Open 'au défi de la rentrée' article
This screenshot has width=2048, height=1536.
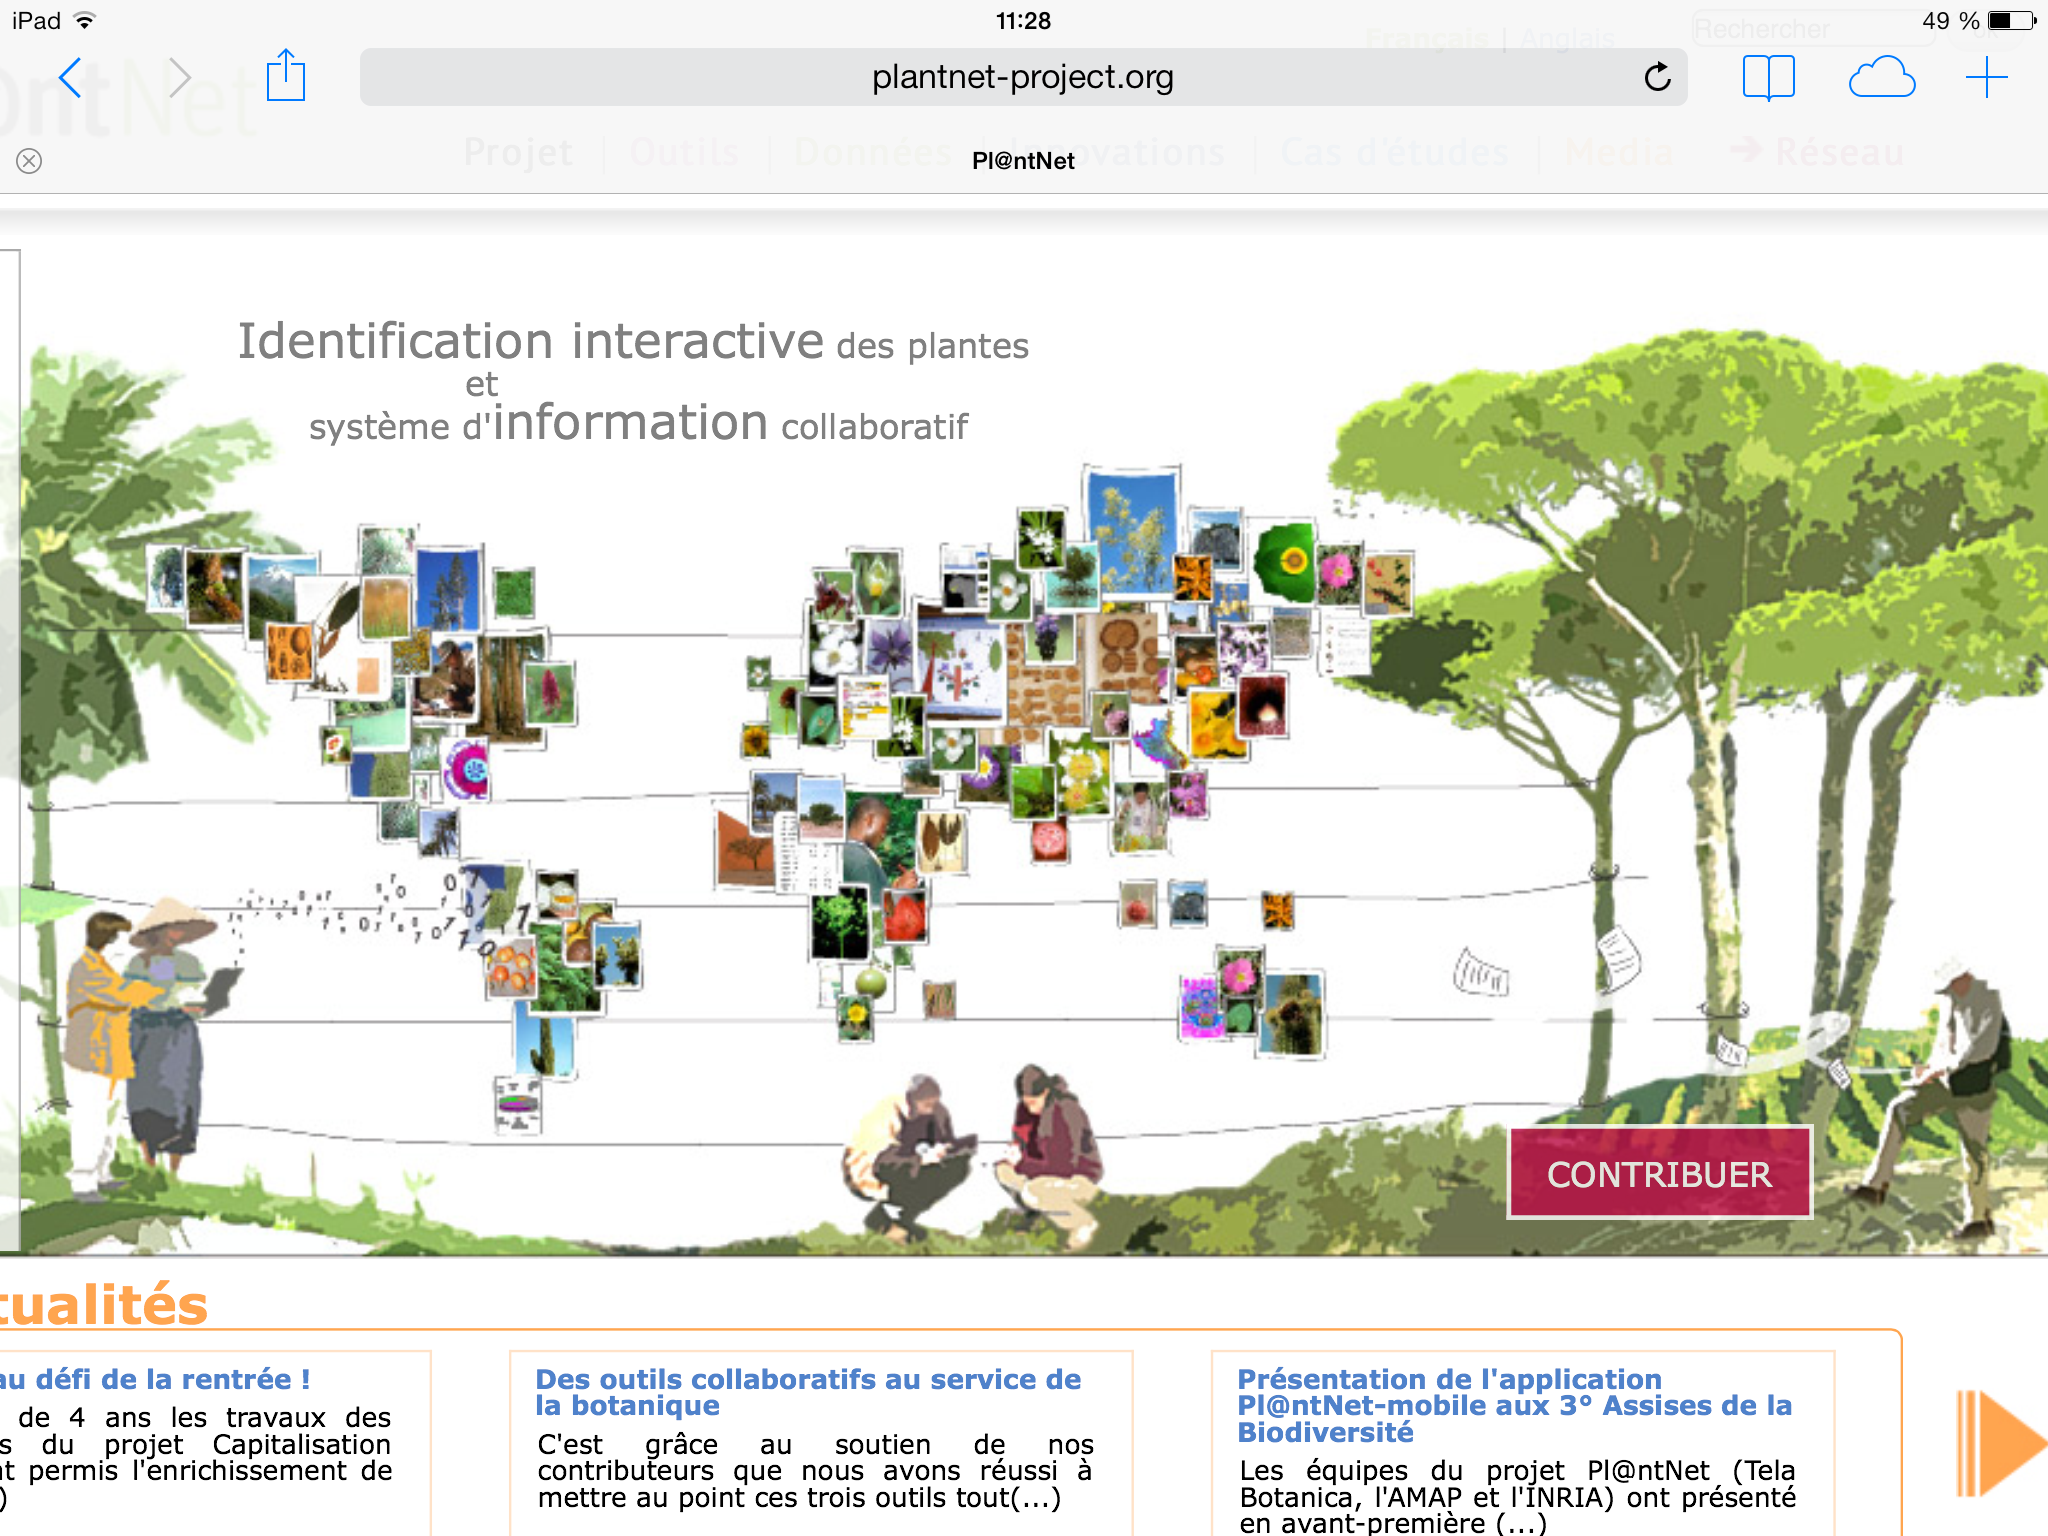pos(155,1379)
